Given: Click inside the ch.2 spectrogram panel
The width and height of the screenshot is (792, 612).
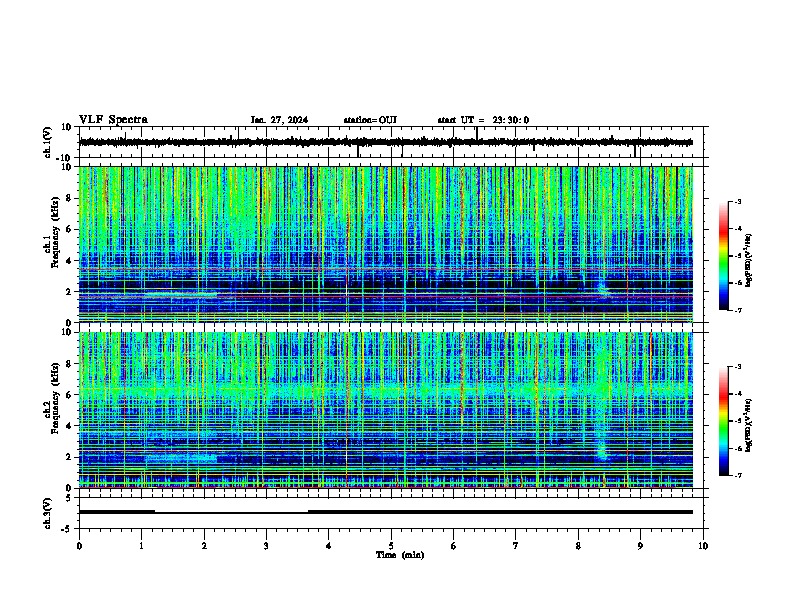Looking at the screenshot, I should click(x=385, y=410).
